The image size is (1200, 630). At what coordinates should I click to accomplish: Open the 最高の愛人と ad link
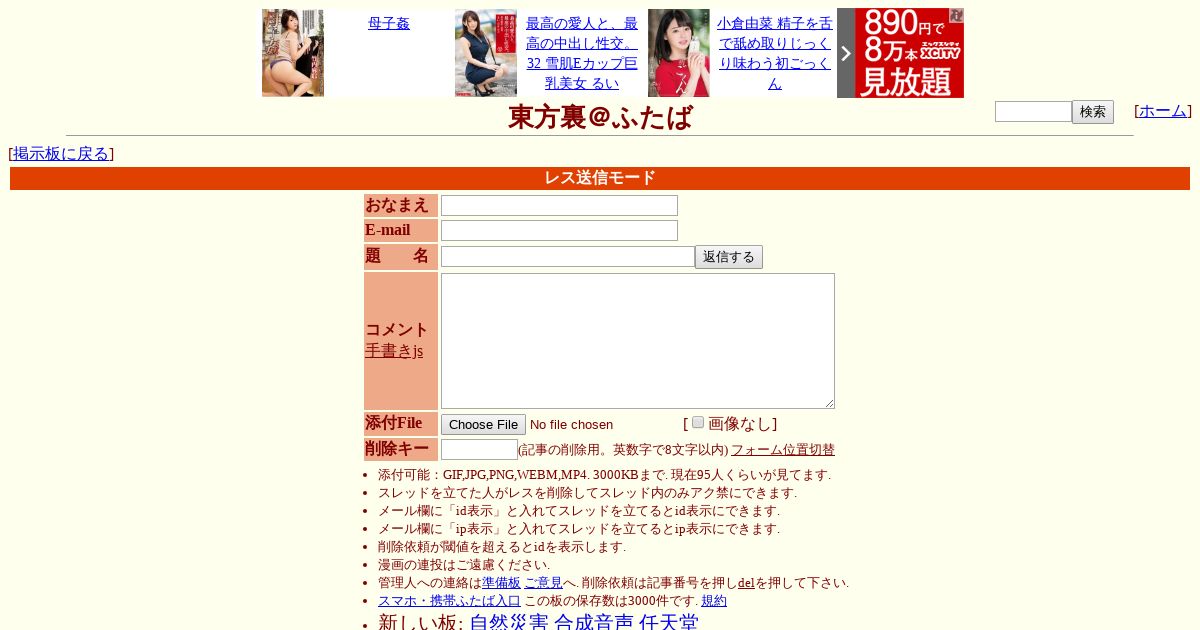point(582,53)
